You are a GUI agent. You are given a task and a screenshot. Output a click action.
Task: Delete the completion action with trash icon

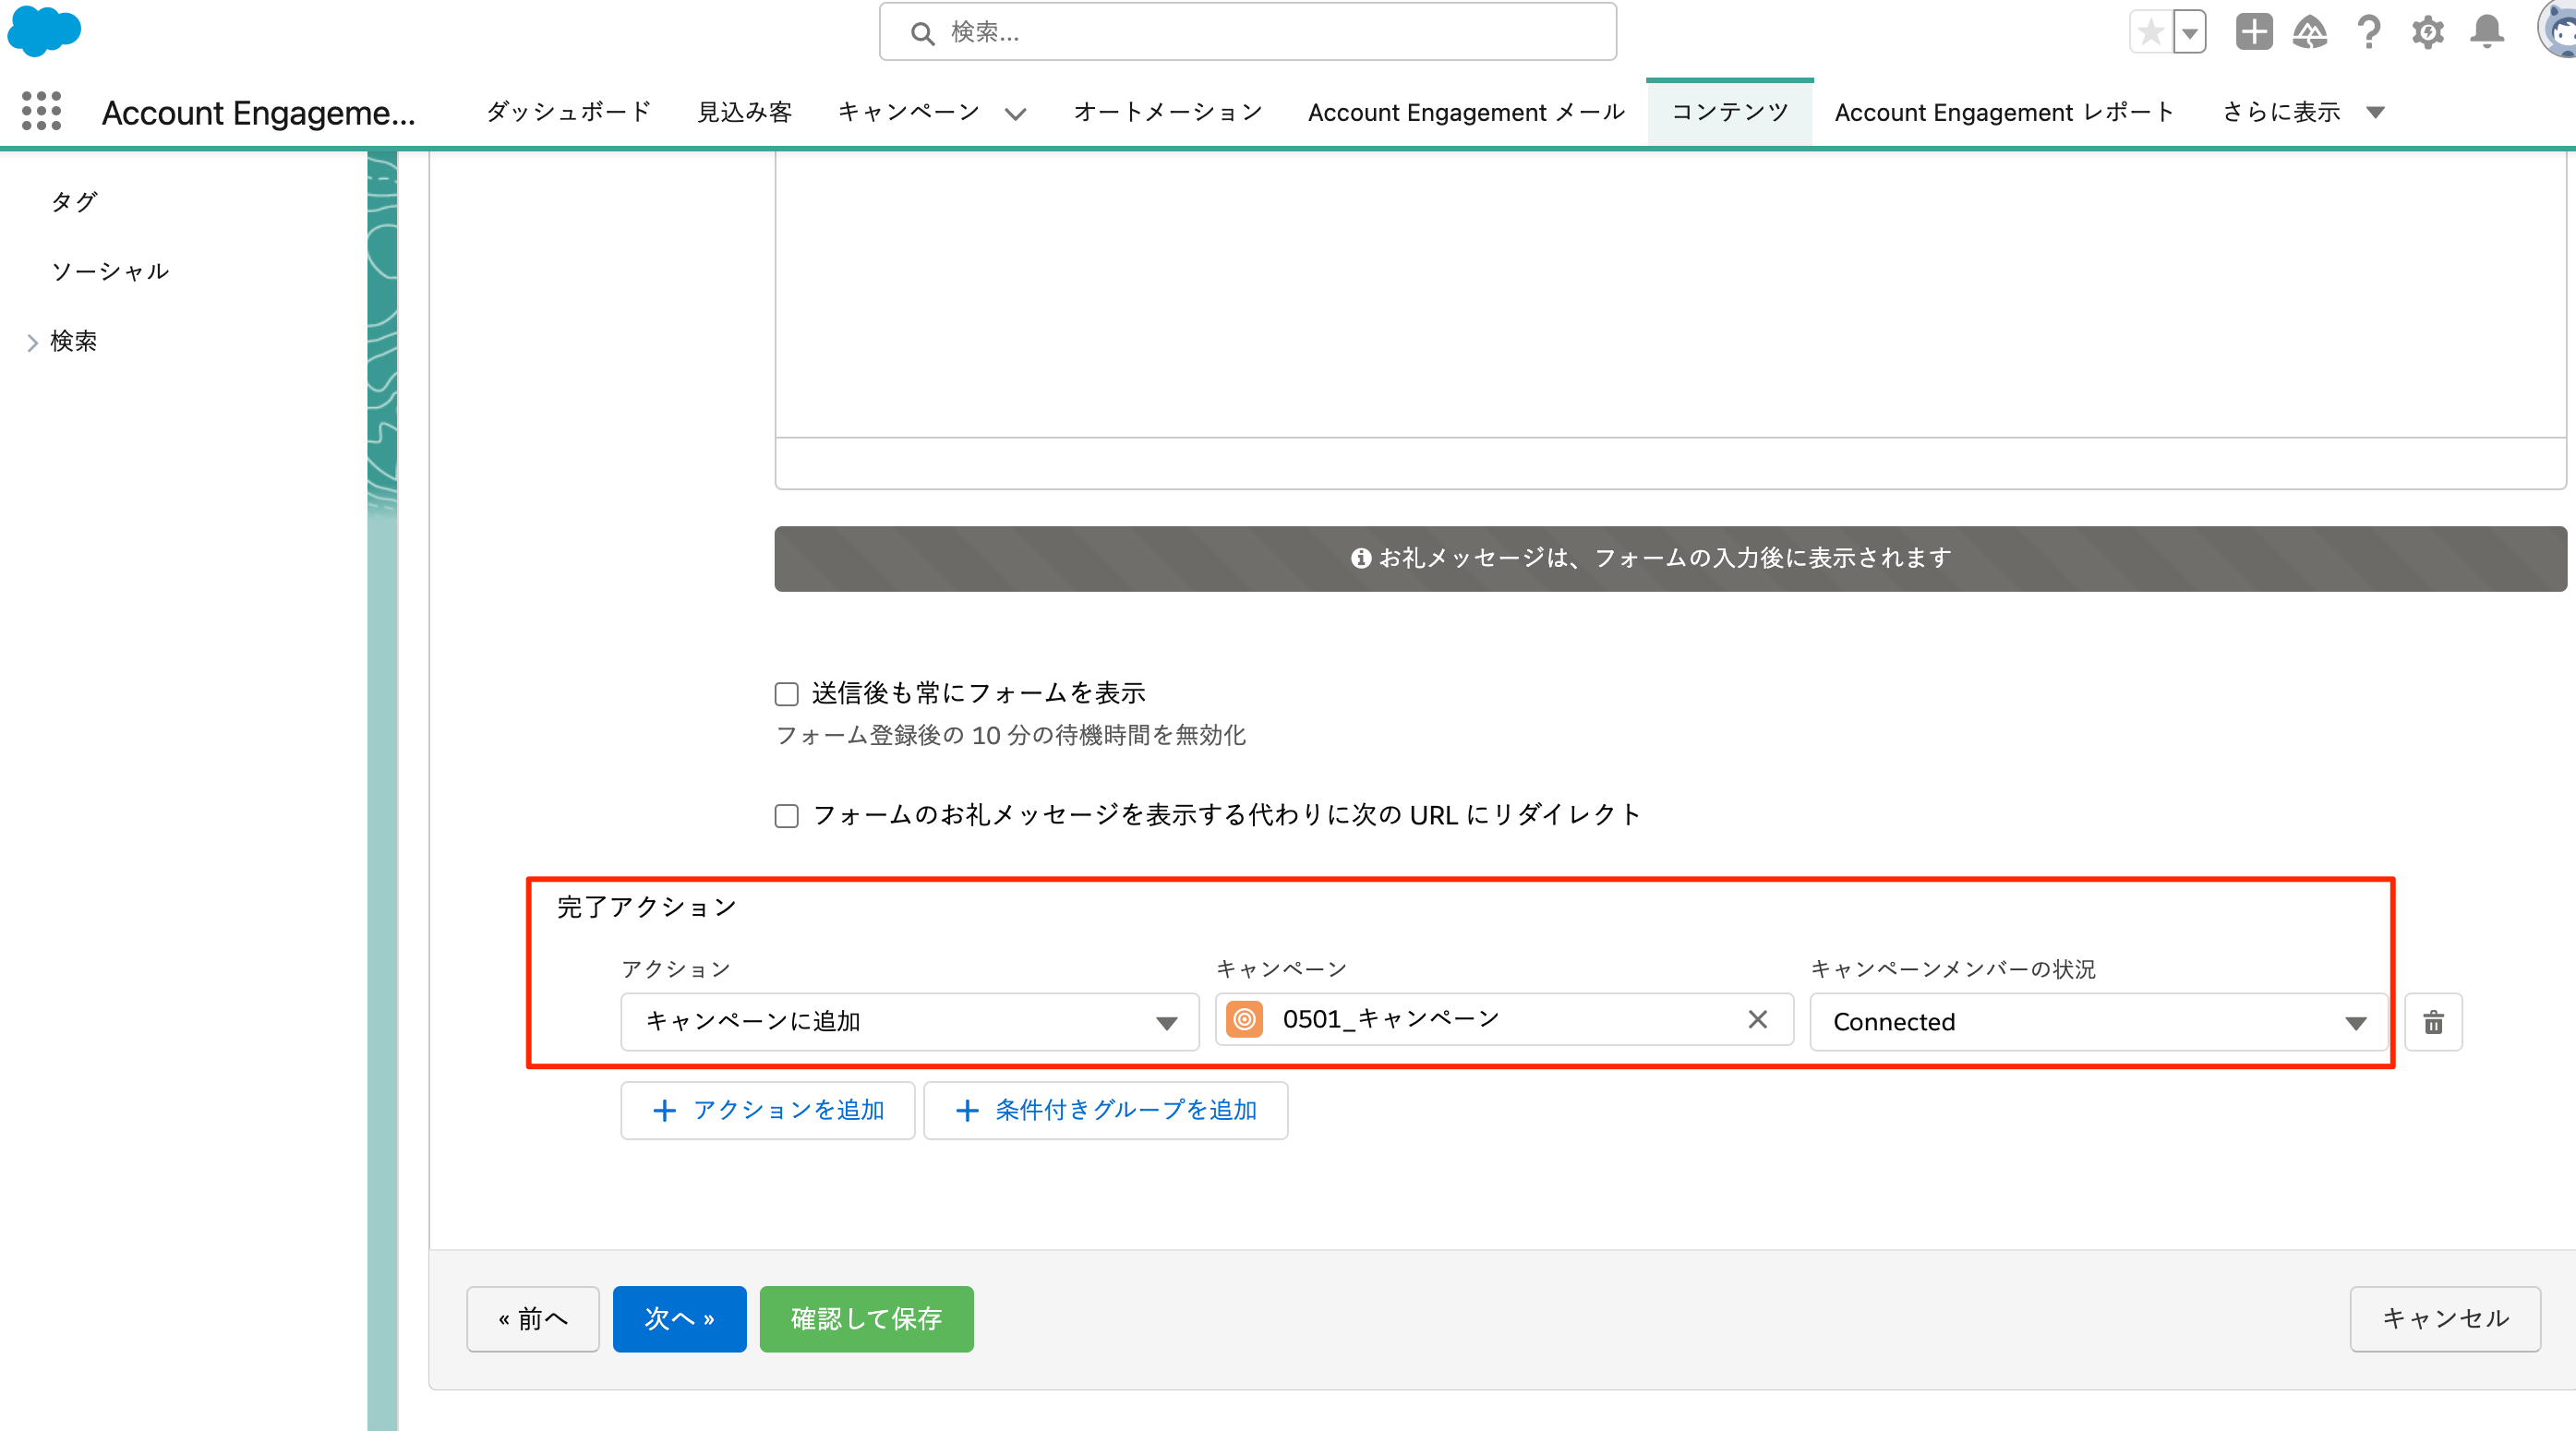click(2433, 1022)
